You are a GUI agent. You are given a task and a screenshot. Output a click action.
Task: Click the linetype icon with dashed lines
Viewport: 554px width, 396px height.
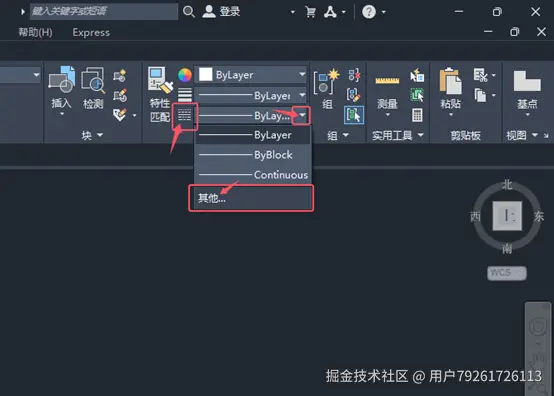(184, 115)
